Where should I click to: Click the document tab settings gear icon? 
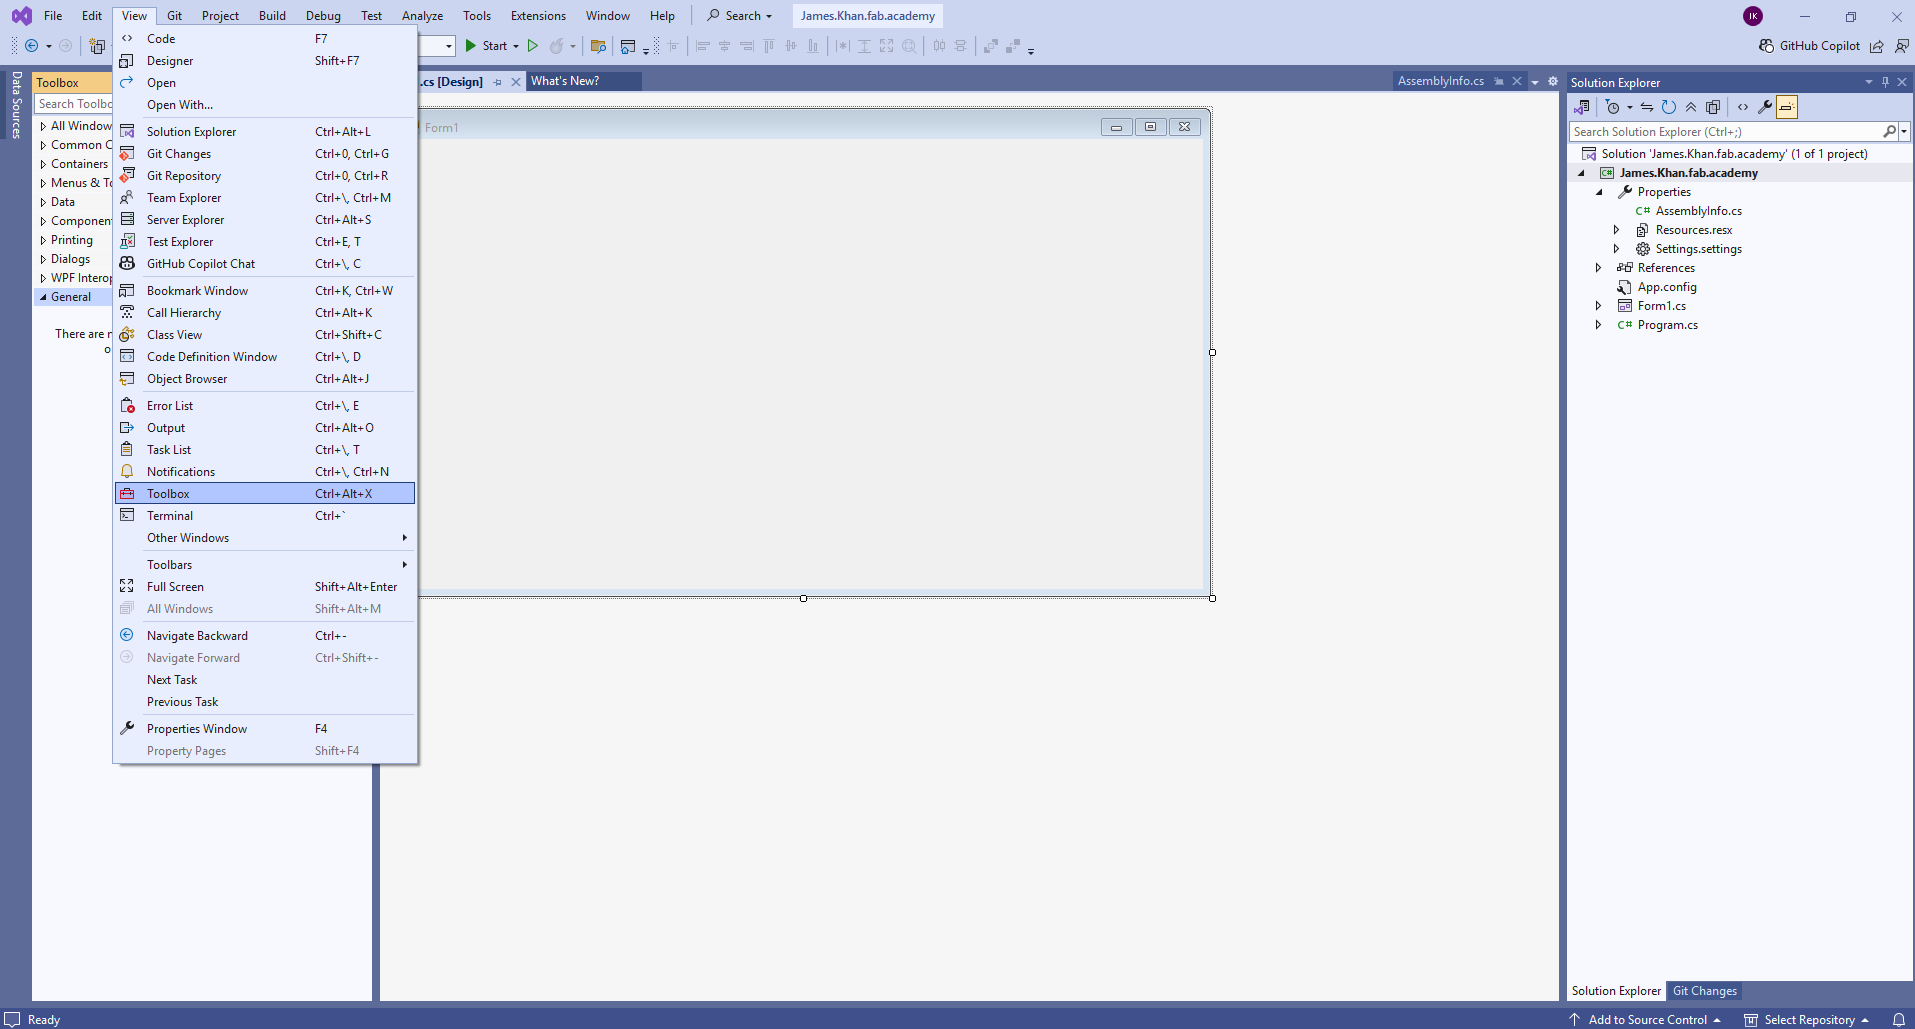(x=1553, y=82)
